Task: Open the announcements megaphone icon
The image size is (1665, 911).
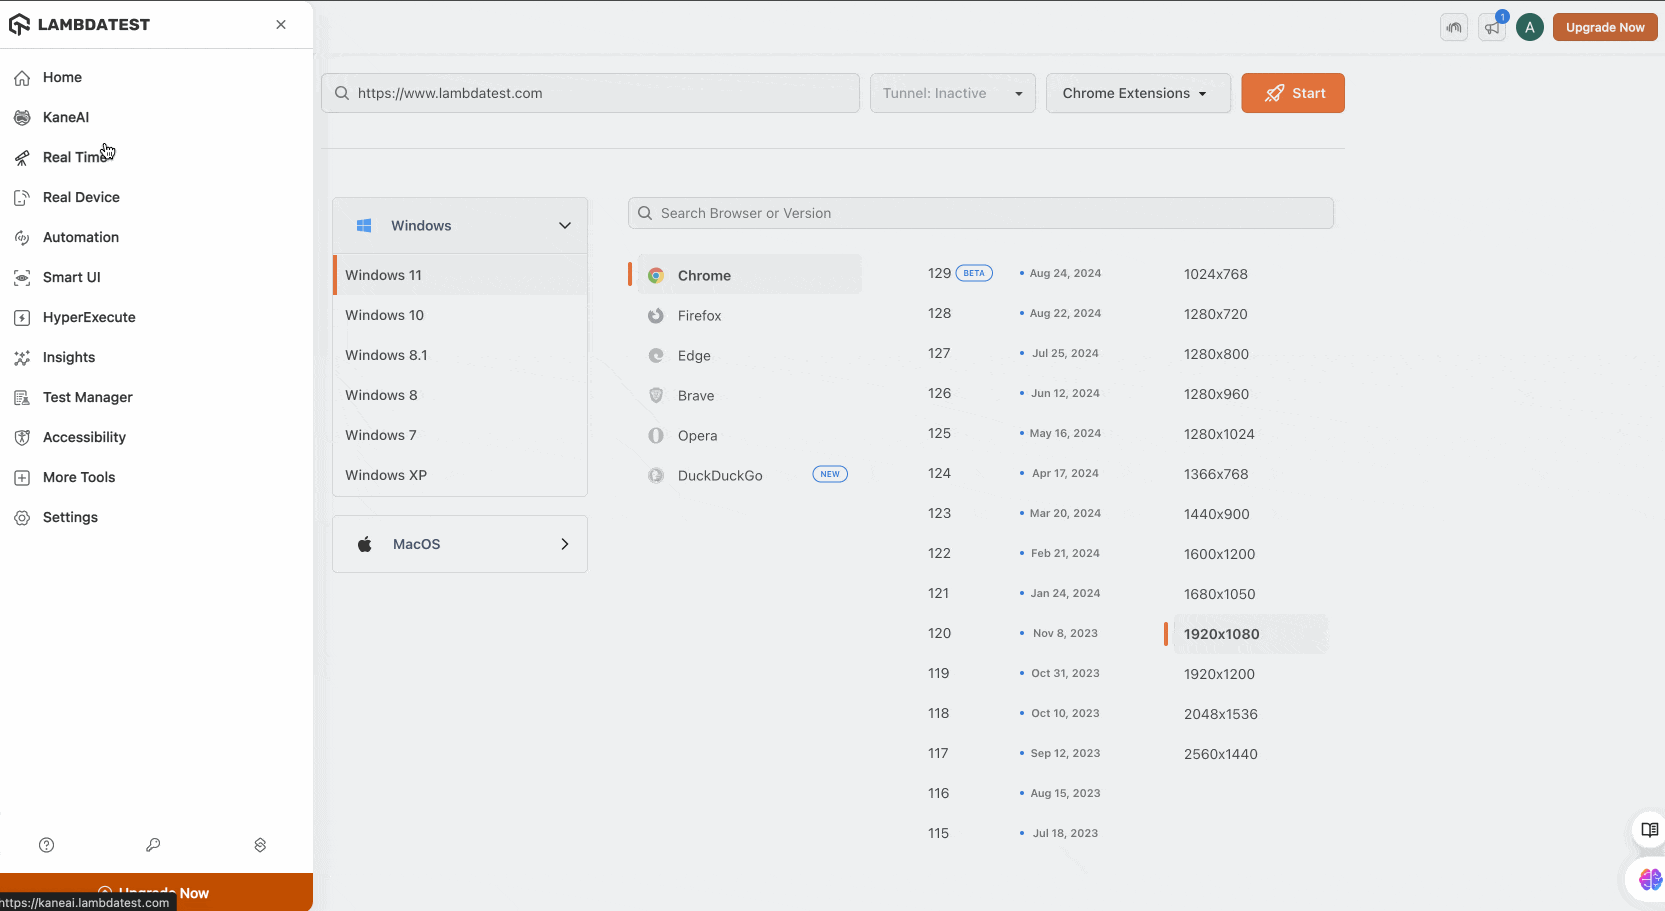Action: (1492, 28)
